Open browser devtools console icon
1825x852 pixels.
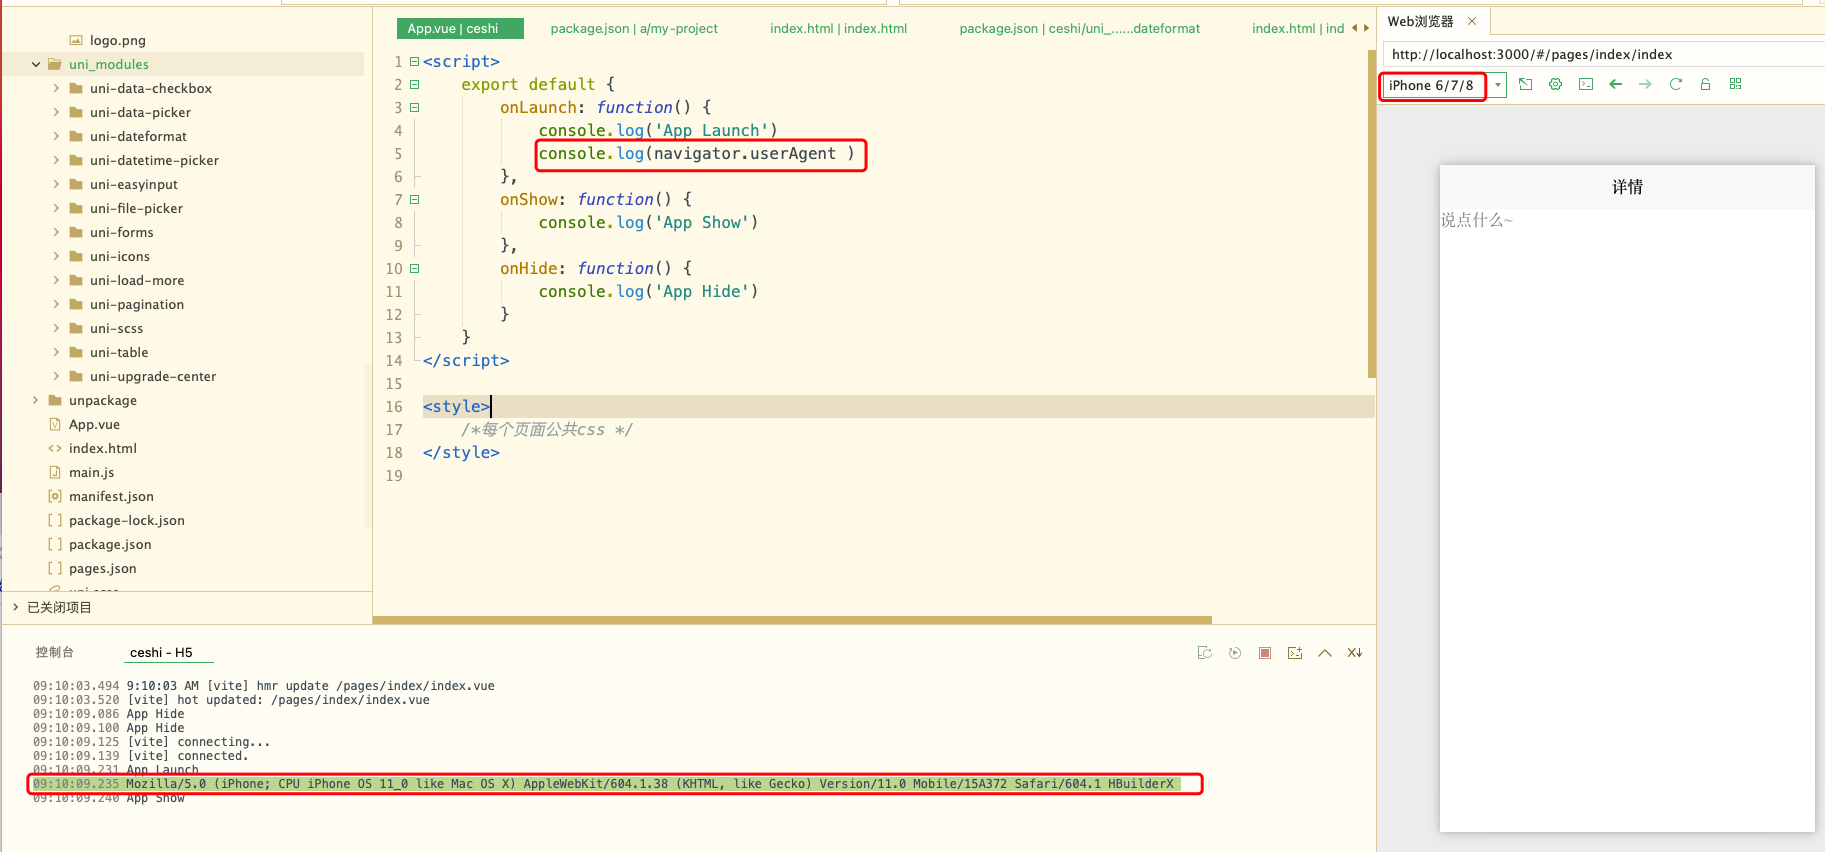pos(1586,85)
